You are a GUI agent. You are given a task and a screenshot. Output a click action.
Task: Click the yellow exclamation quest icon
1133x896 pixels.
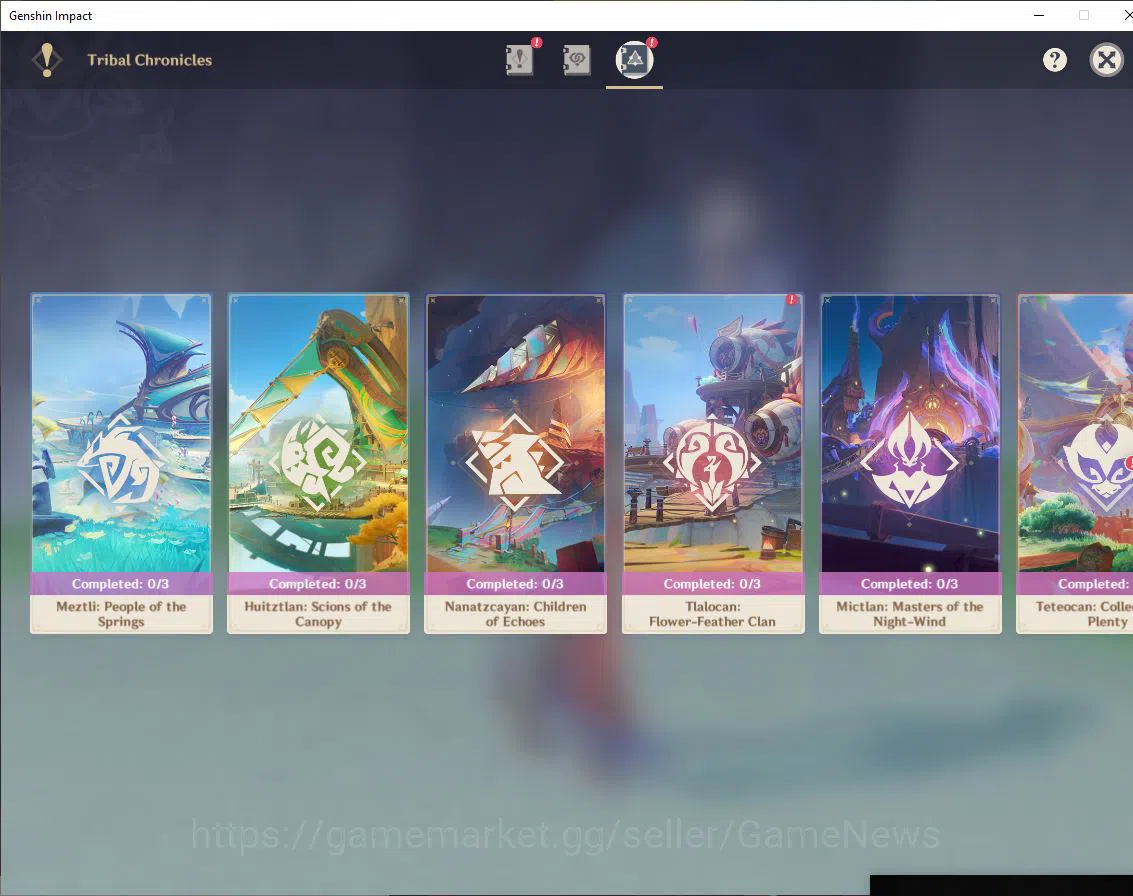coord(47,60)
